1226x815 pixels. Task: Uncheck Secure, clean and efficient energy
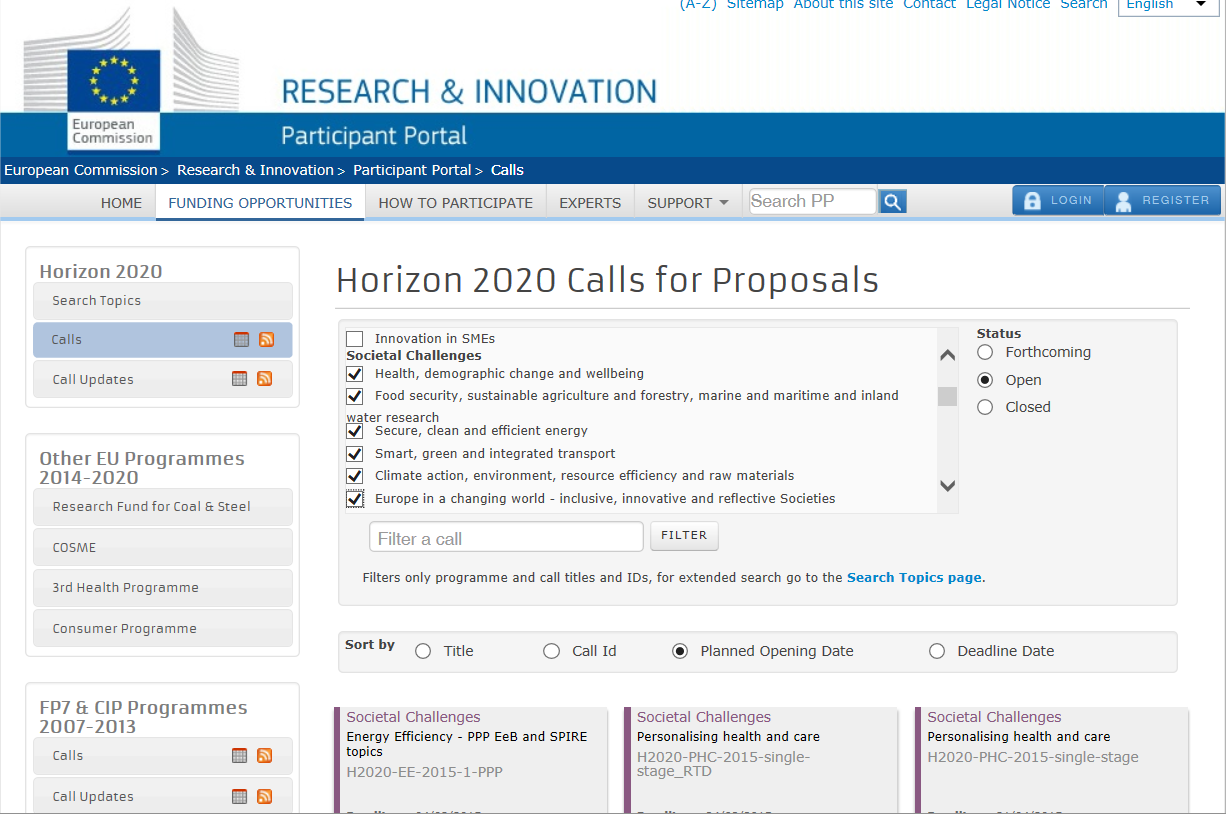[355, 431]
